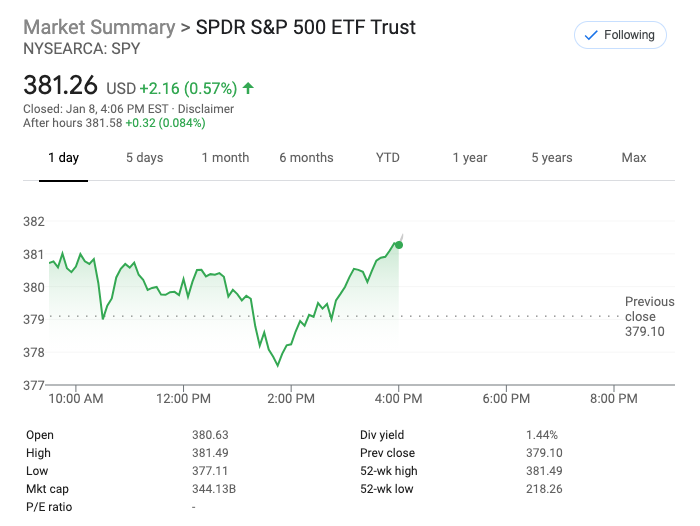Show the 1 month chart range

pos(225,158)
